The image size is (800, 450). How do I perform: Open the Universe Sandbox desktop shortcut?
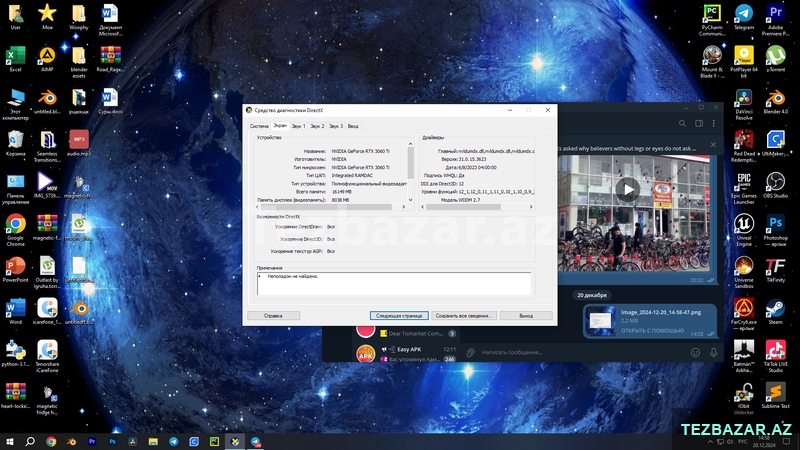[744, 272]
